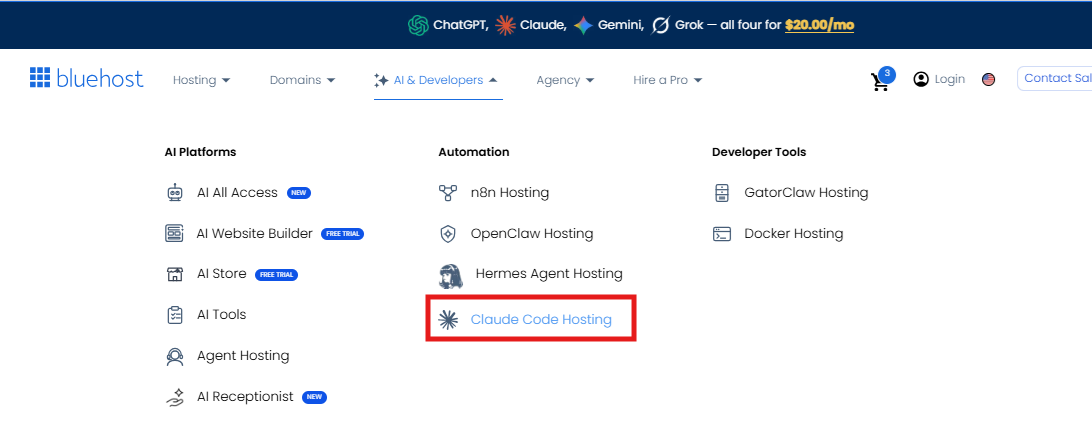Click the ChatGPT logo in banner

point(417,26)
